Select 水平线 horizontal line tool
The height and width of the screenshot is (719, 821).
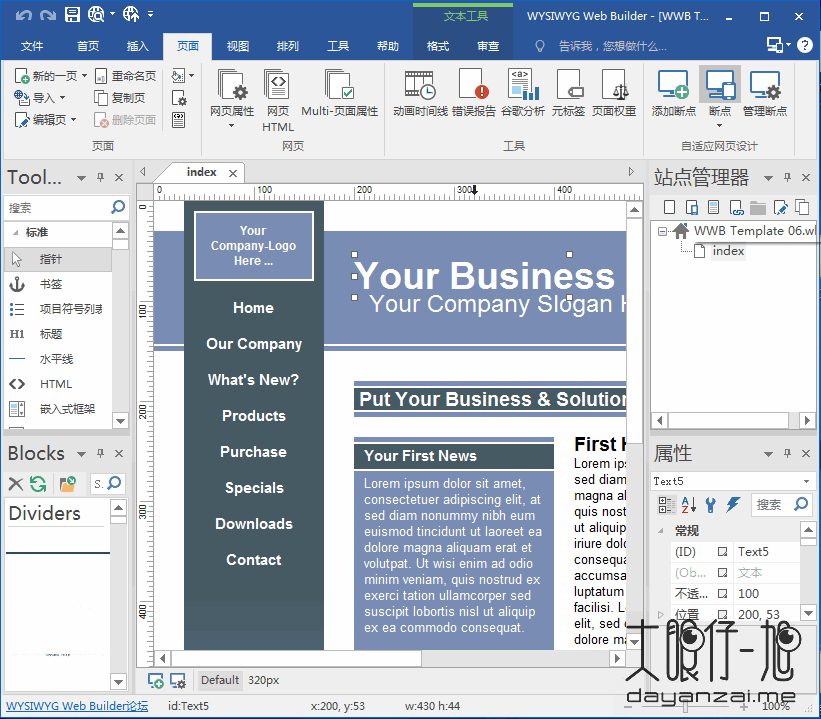pyautogui.click(x=58, y=359)
